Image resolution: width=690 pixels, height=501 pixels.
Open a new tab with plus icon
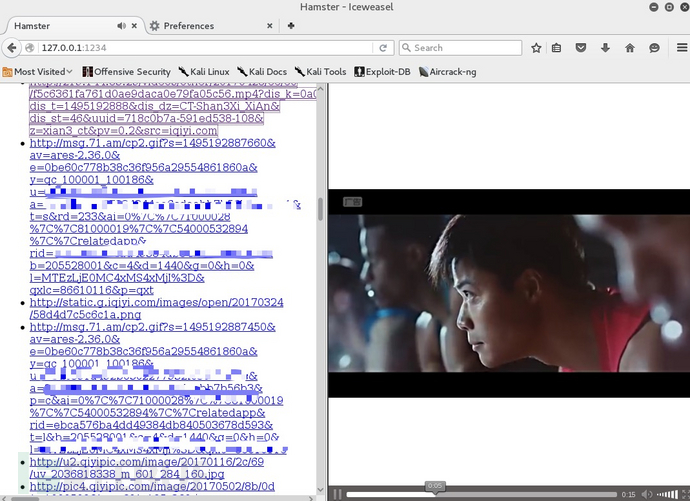tap(291, 26)
